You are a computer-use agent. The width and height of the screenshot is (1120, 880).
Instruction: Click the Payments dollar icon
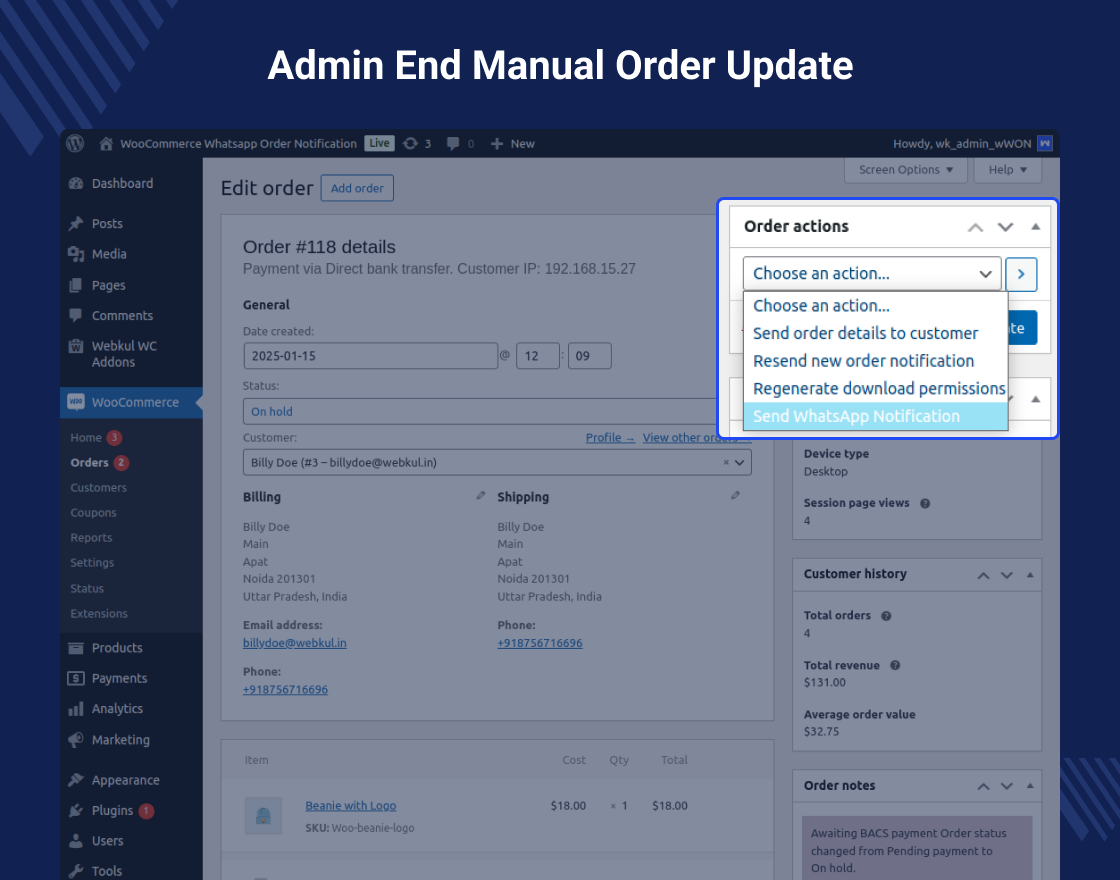point(76,679)
